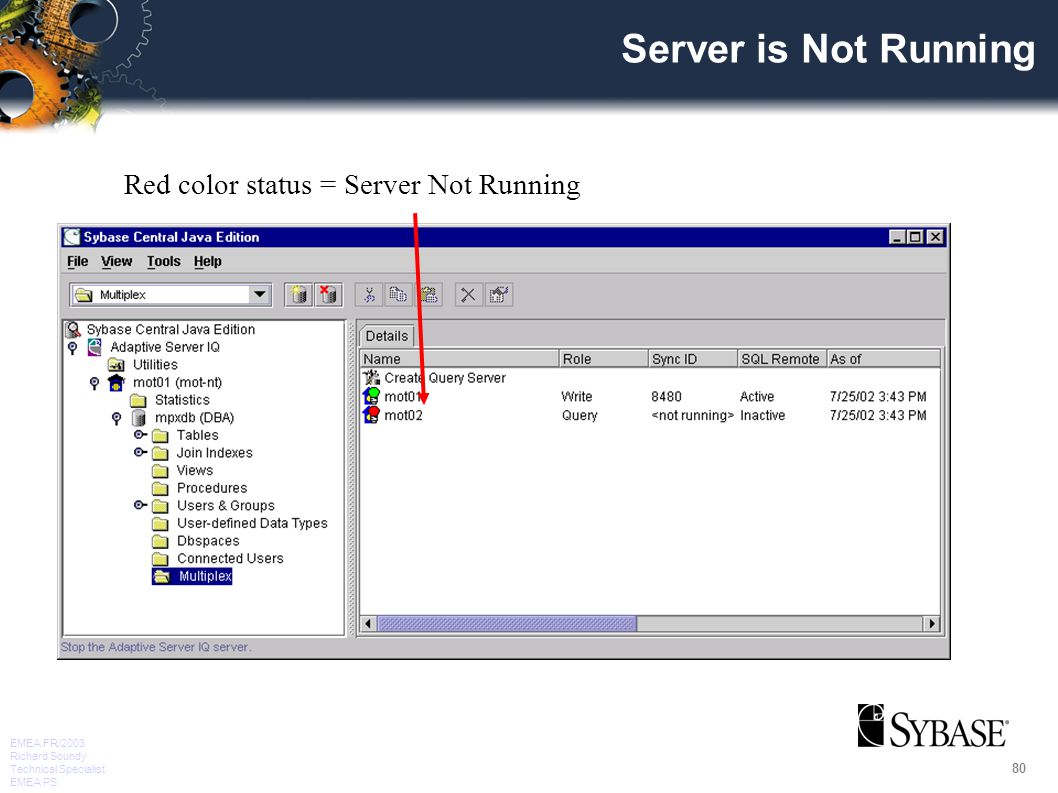The height and width of the screenshot is (793, 1058).
Task: Click the Statistics folder icon
Action: point(138,400)
